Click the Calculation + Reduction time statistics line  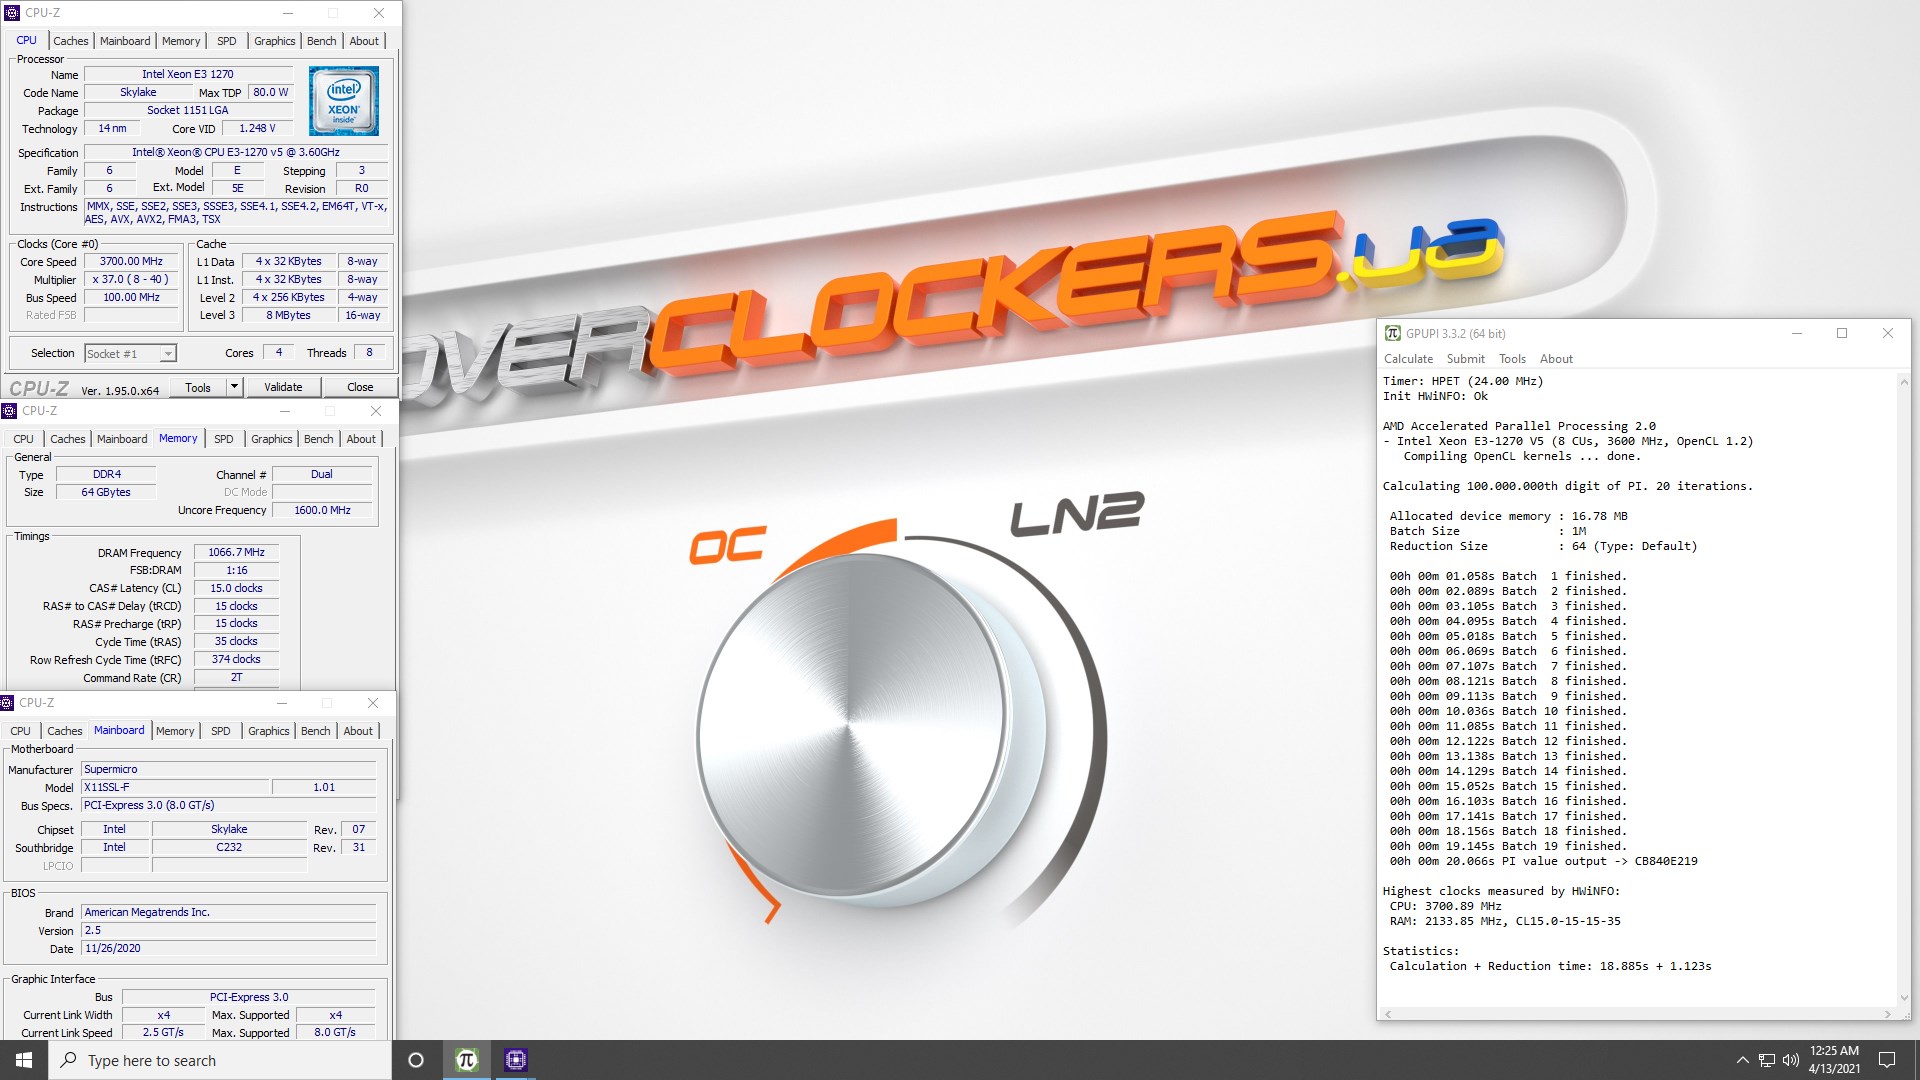coord(1550,966)
